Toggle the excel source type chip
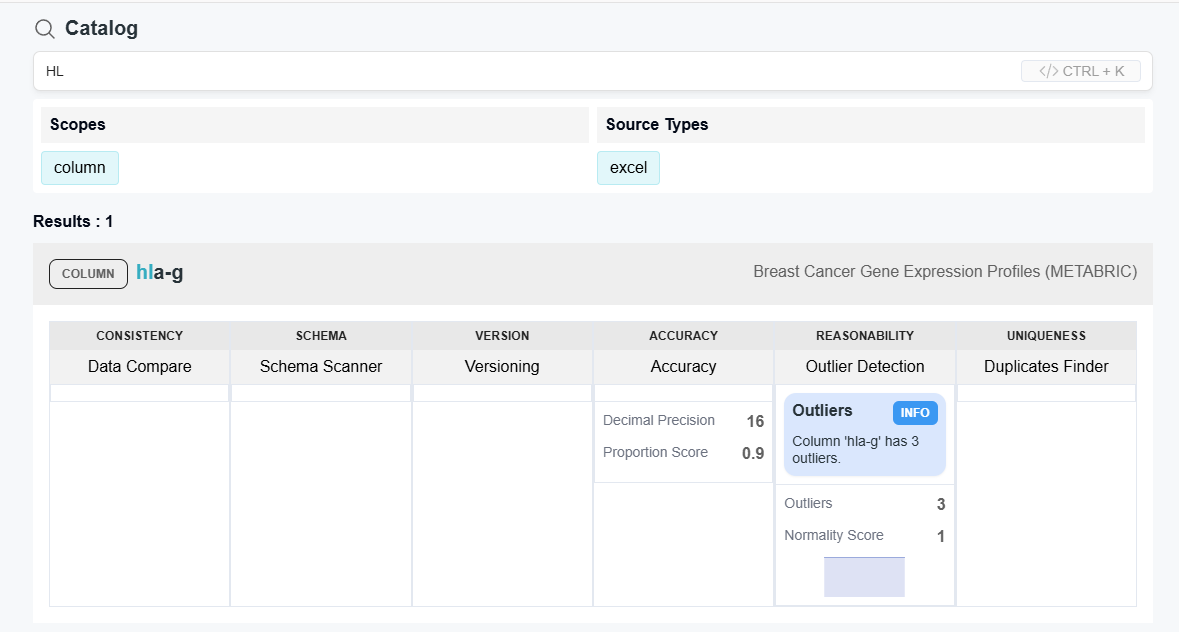1179x632 pixels. (628, 168)
